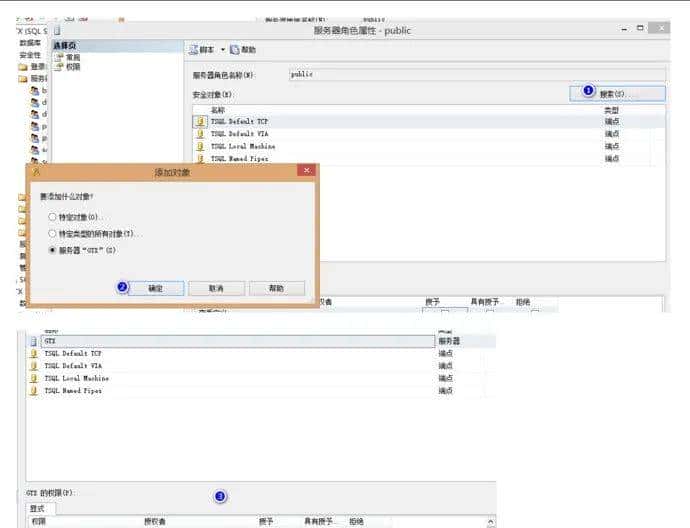The width and height of the screenshot is (690, 528).
Task: Click the 授予 column header in lower grid
Action: tap(266, 521)
